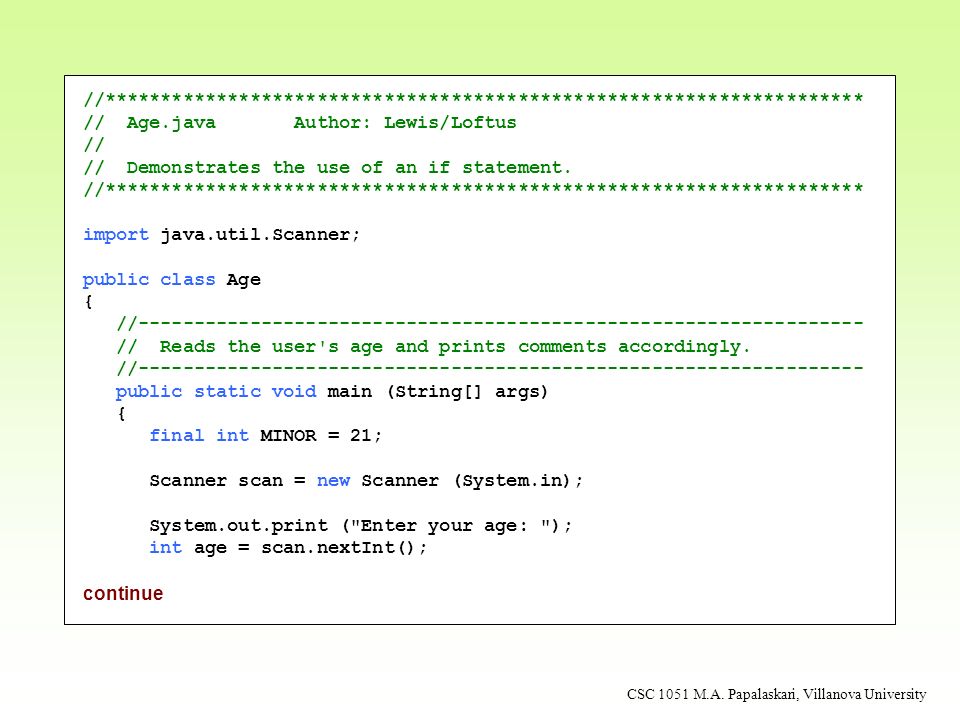Click 'java.util.Scanner;' in the import line
The image size is (960, 720).
pos(260,235)
